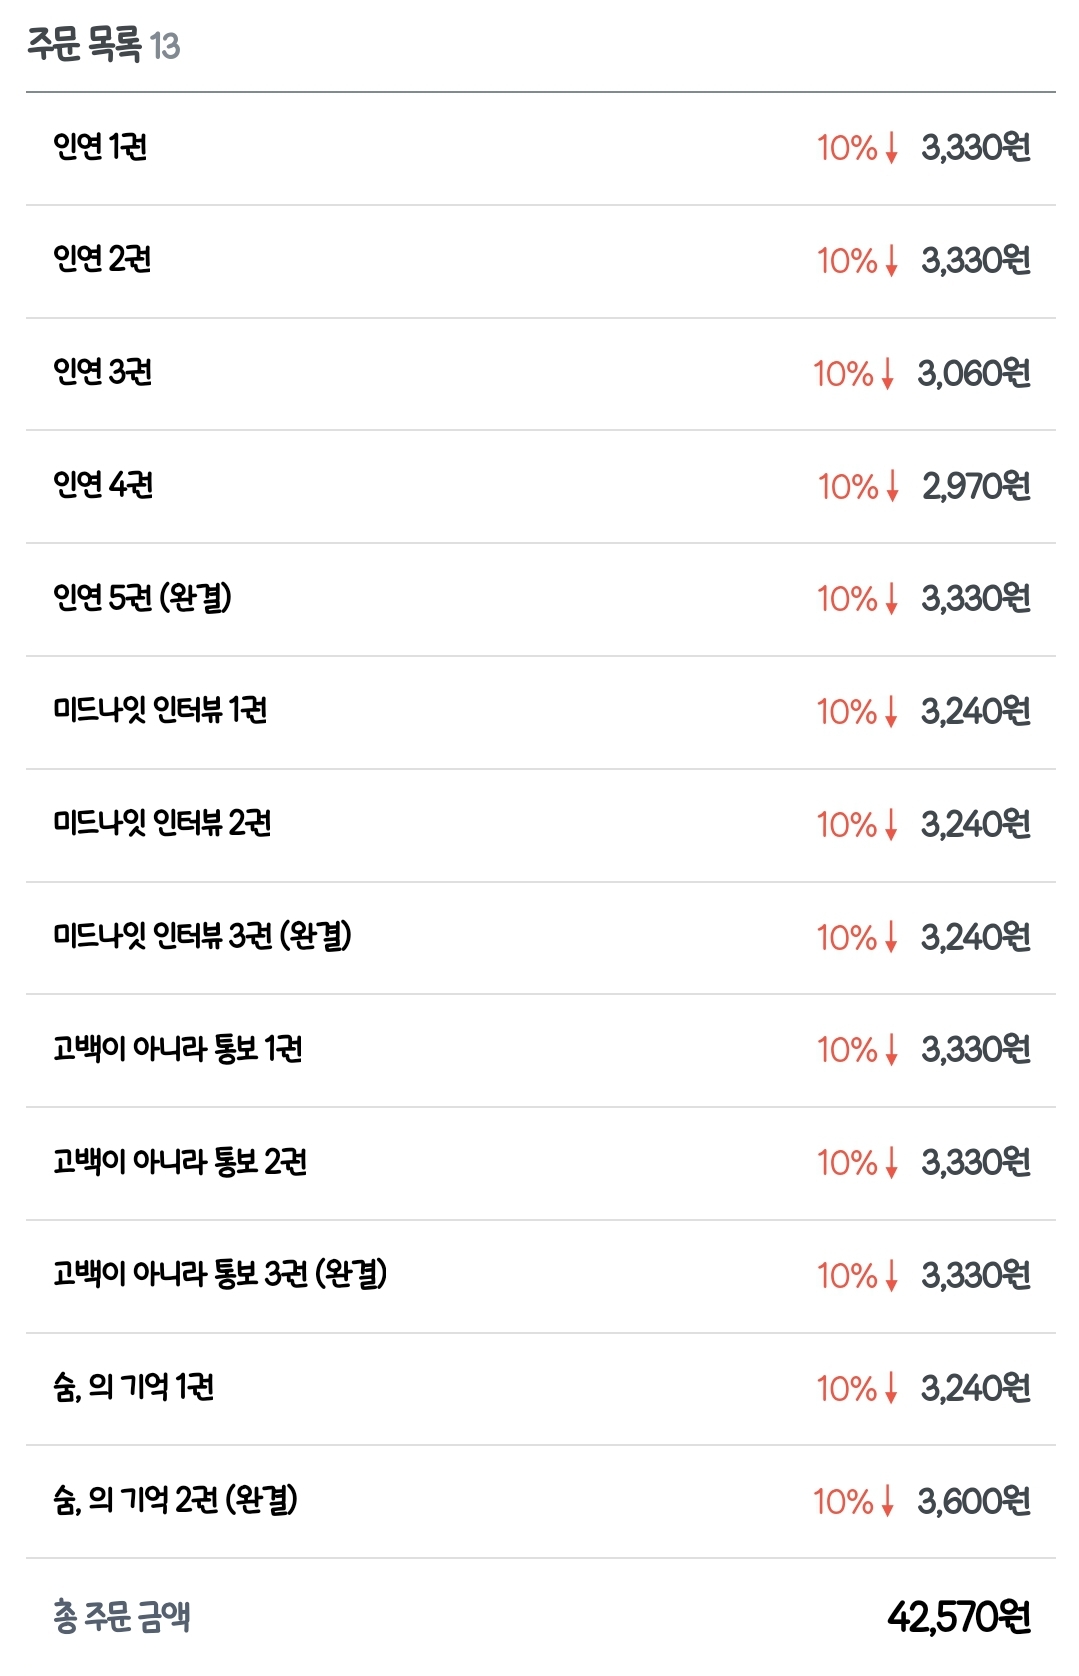
Task: Click the 2,970원 price of 인연 4권
Action: (975, 487)
